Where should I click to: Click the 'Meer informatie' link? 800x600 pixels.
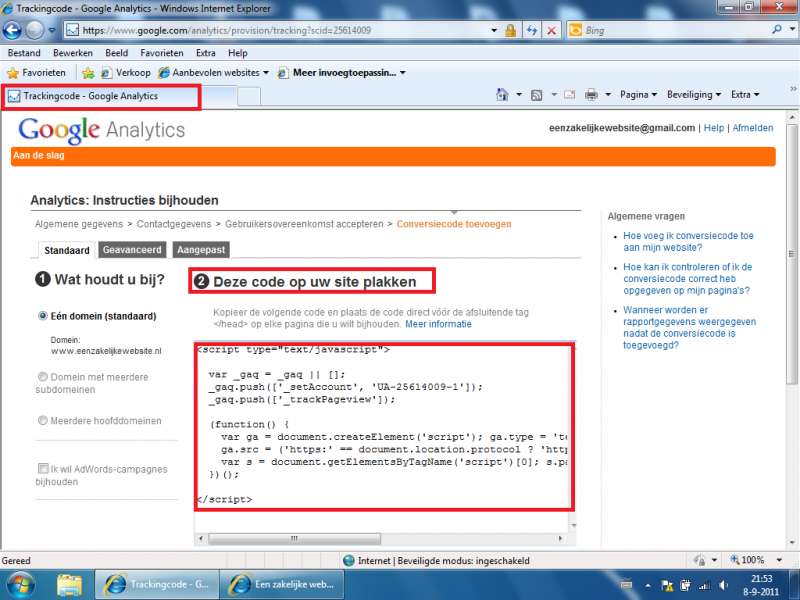(x=438, y=324)
